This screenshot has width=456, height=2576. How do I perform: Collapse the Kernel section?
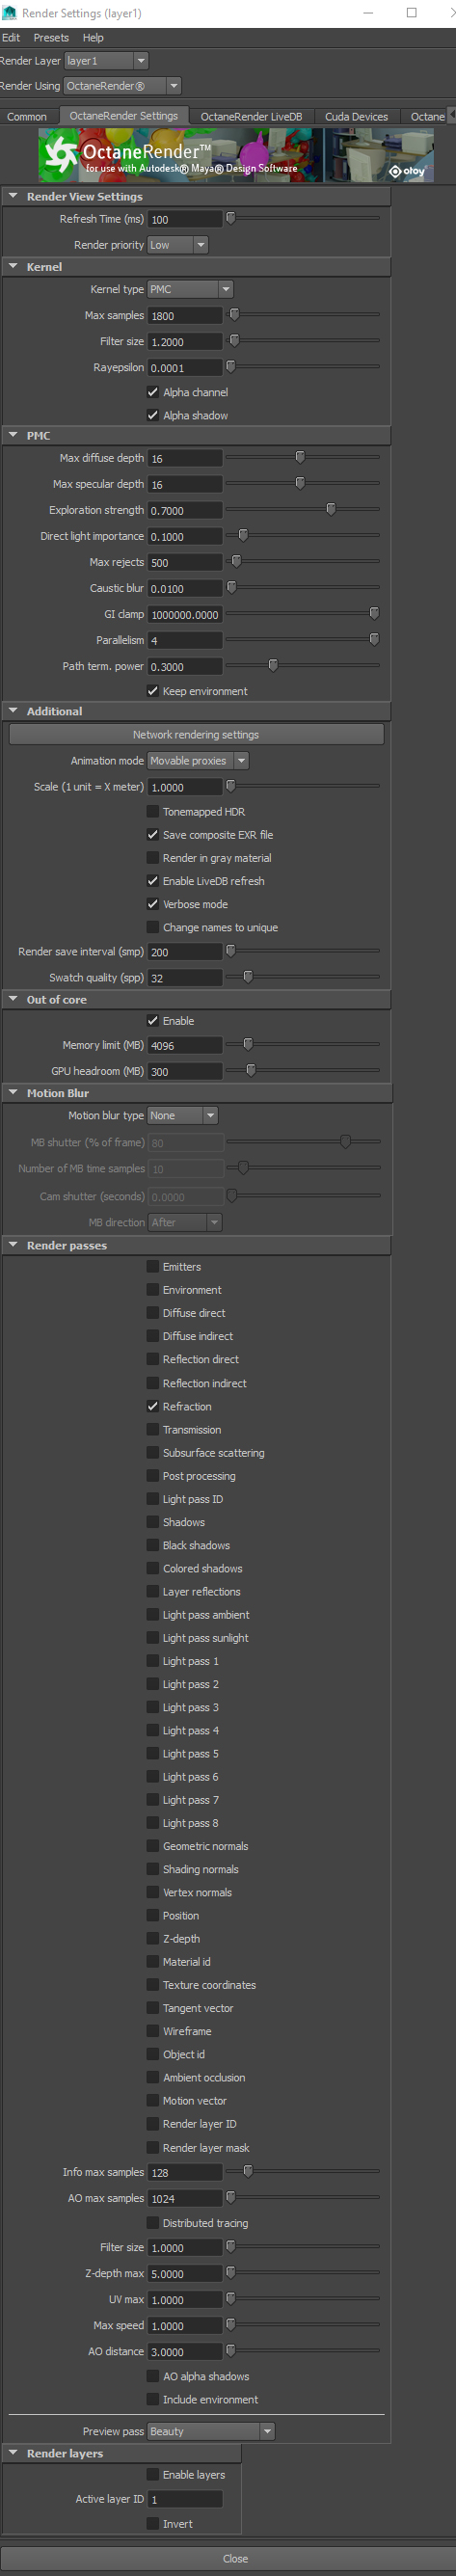pyautogui.click(x=13, y=267)
